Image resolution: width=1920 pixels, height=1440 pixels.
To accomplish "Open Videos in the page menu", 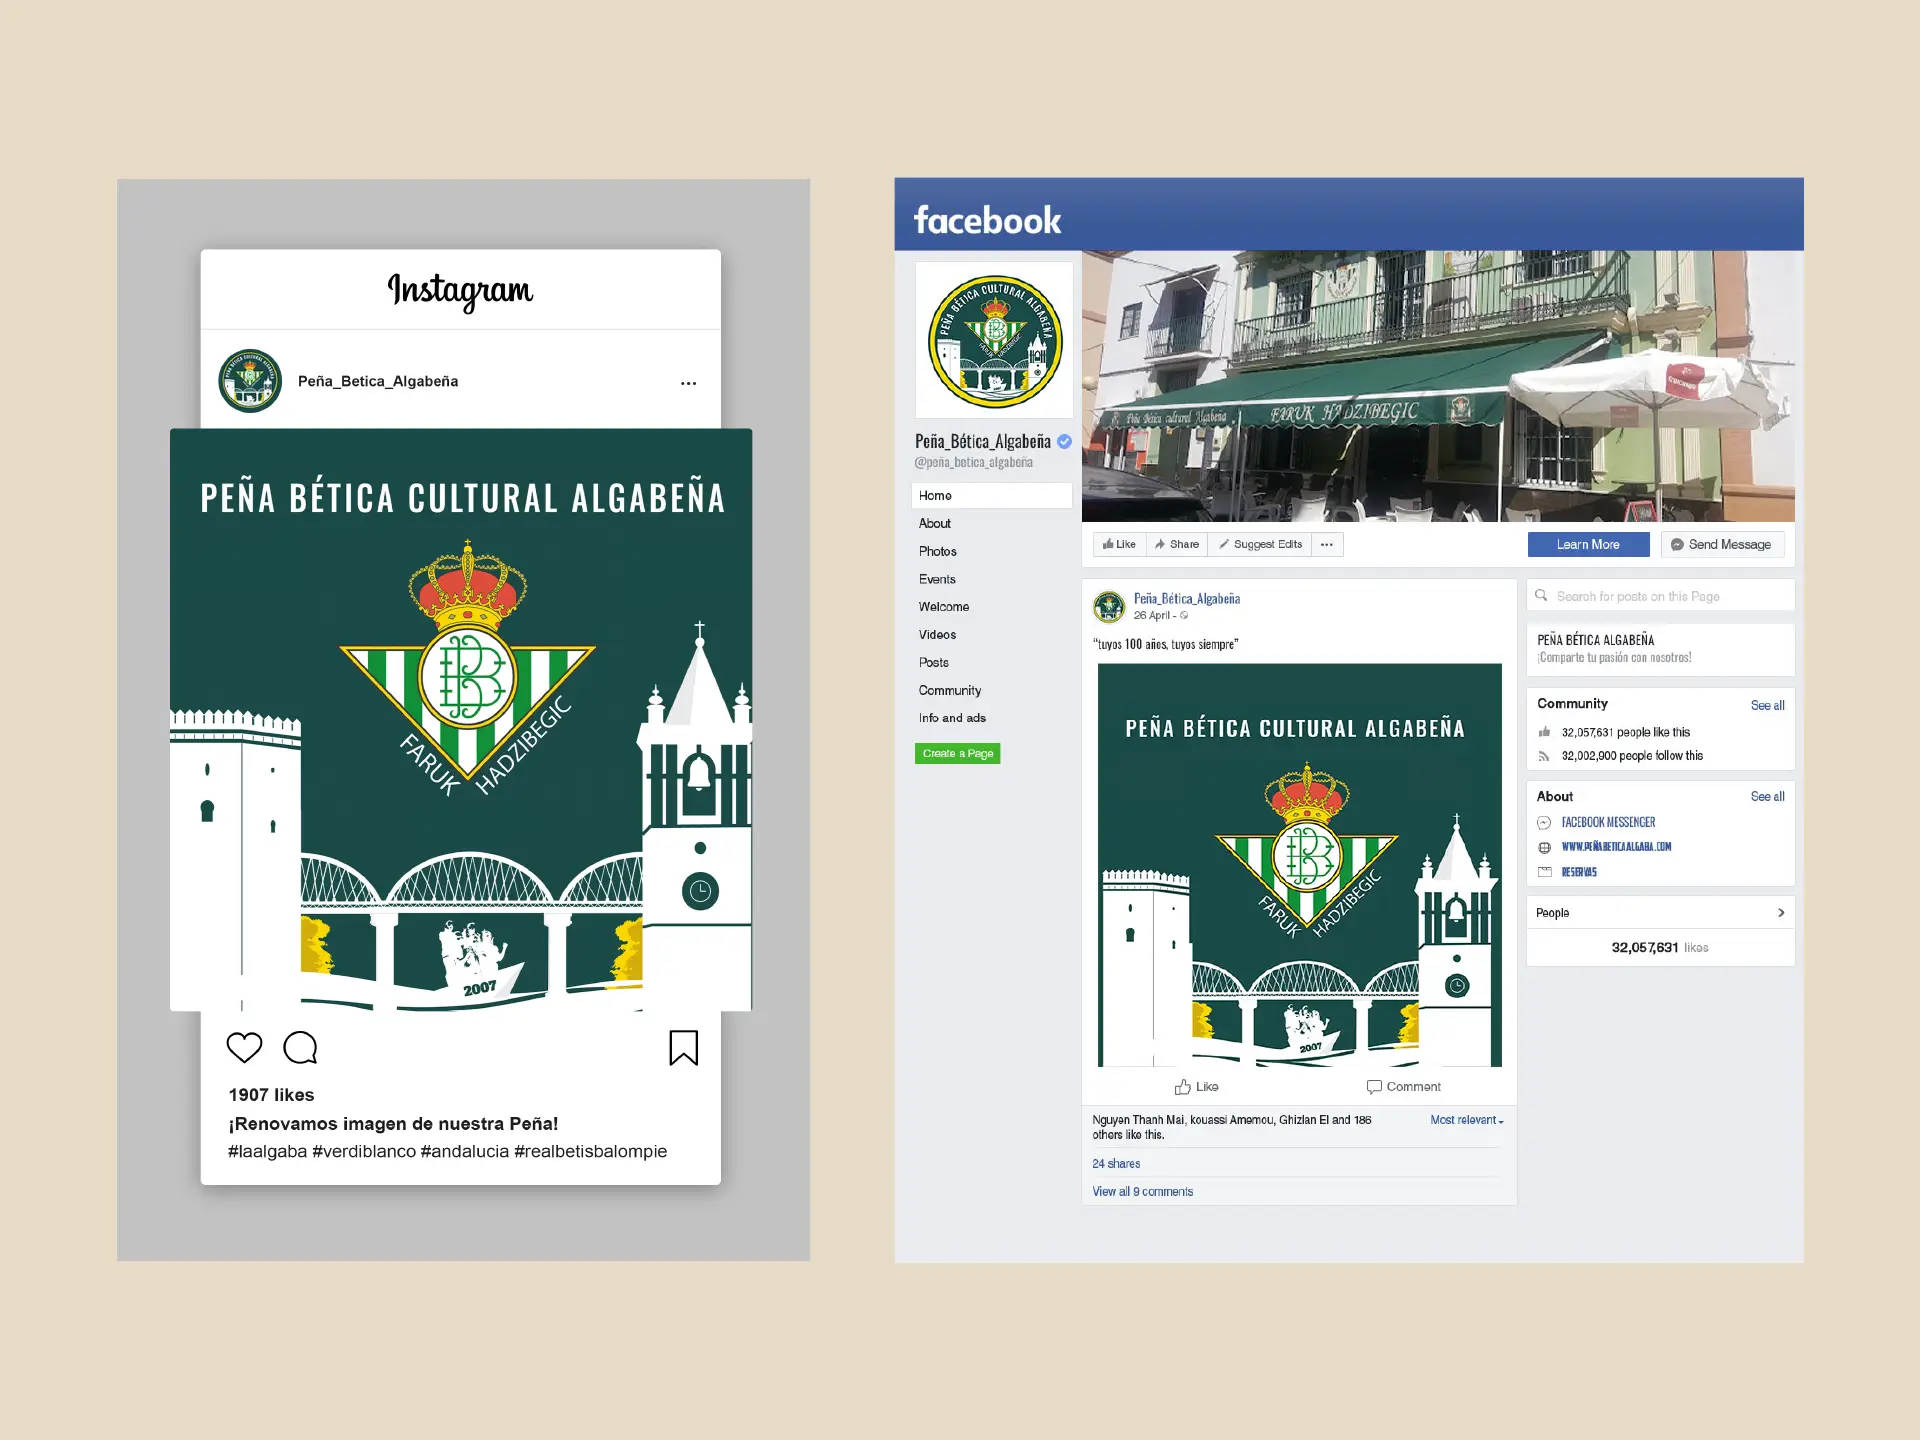I will tap(937, 635).
